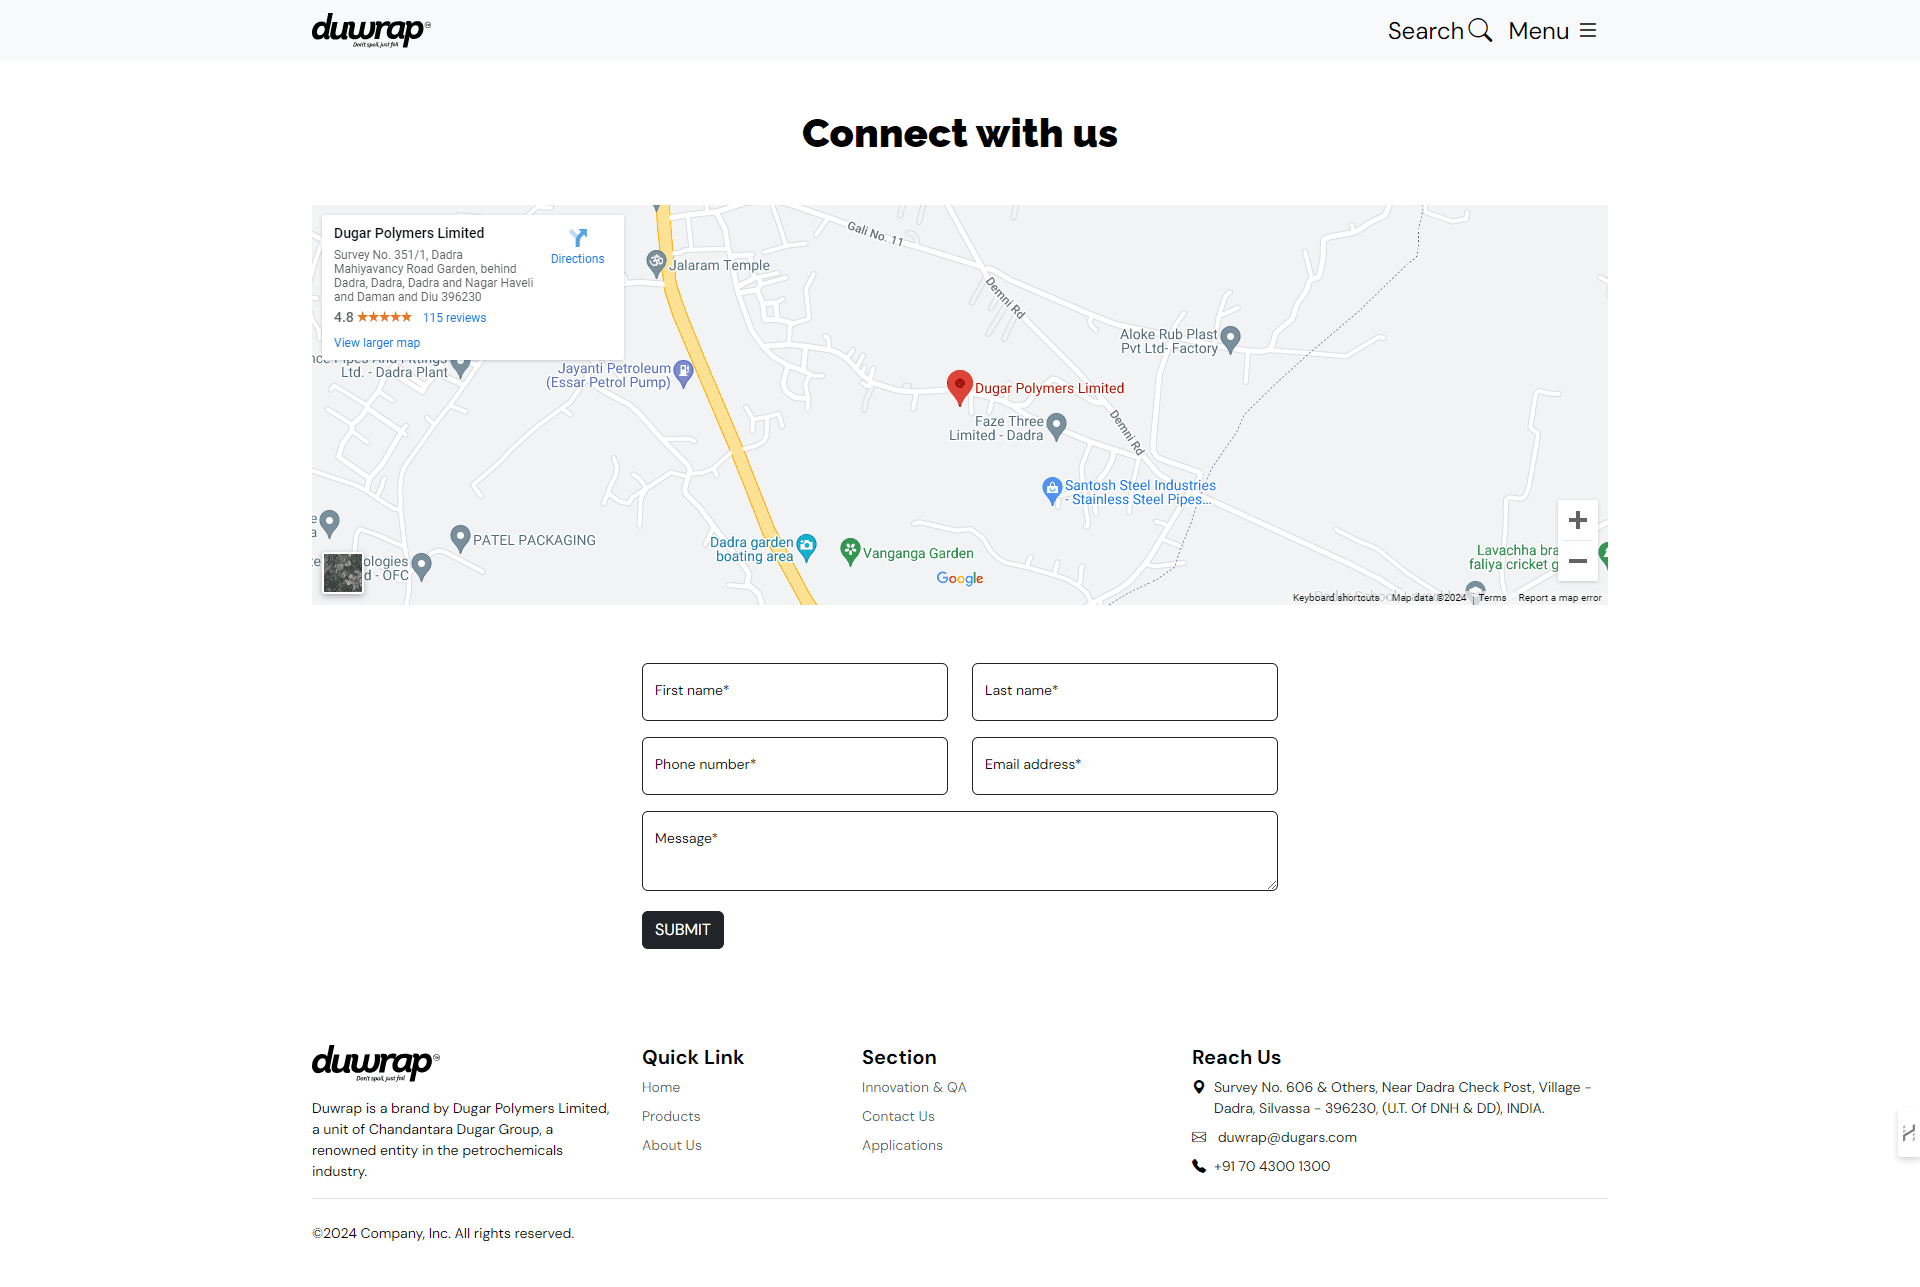
Task: Click into the Email address field
Action: click(1124, 766)
